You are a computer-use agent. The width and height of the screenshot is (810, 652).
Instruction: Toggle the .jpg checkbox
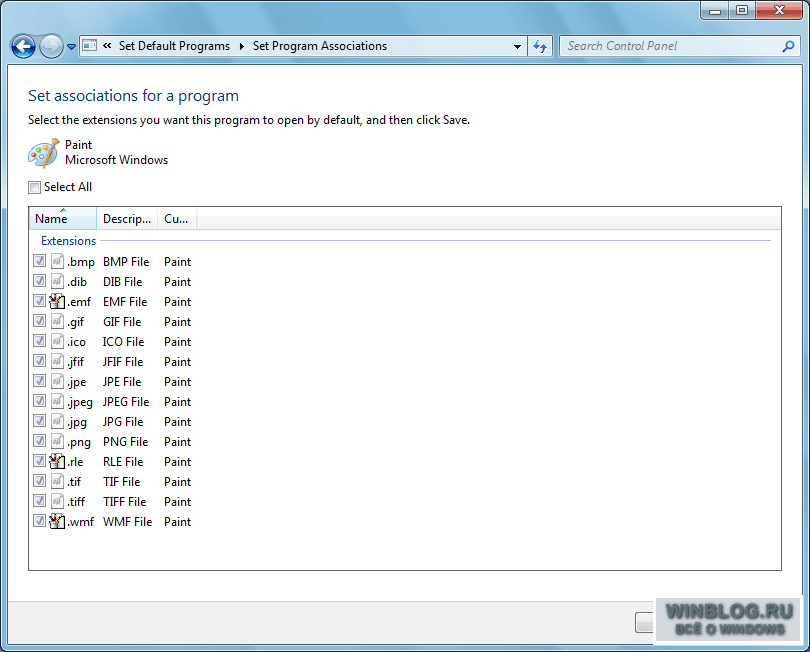39,421
